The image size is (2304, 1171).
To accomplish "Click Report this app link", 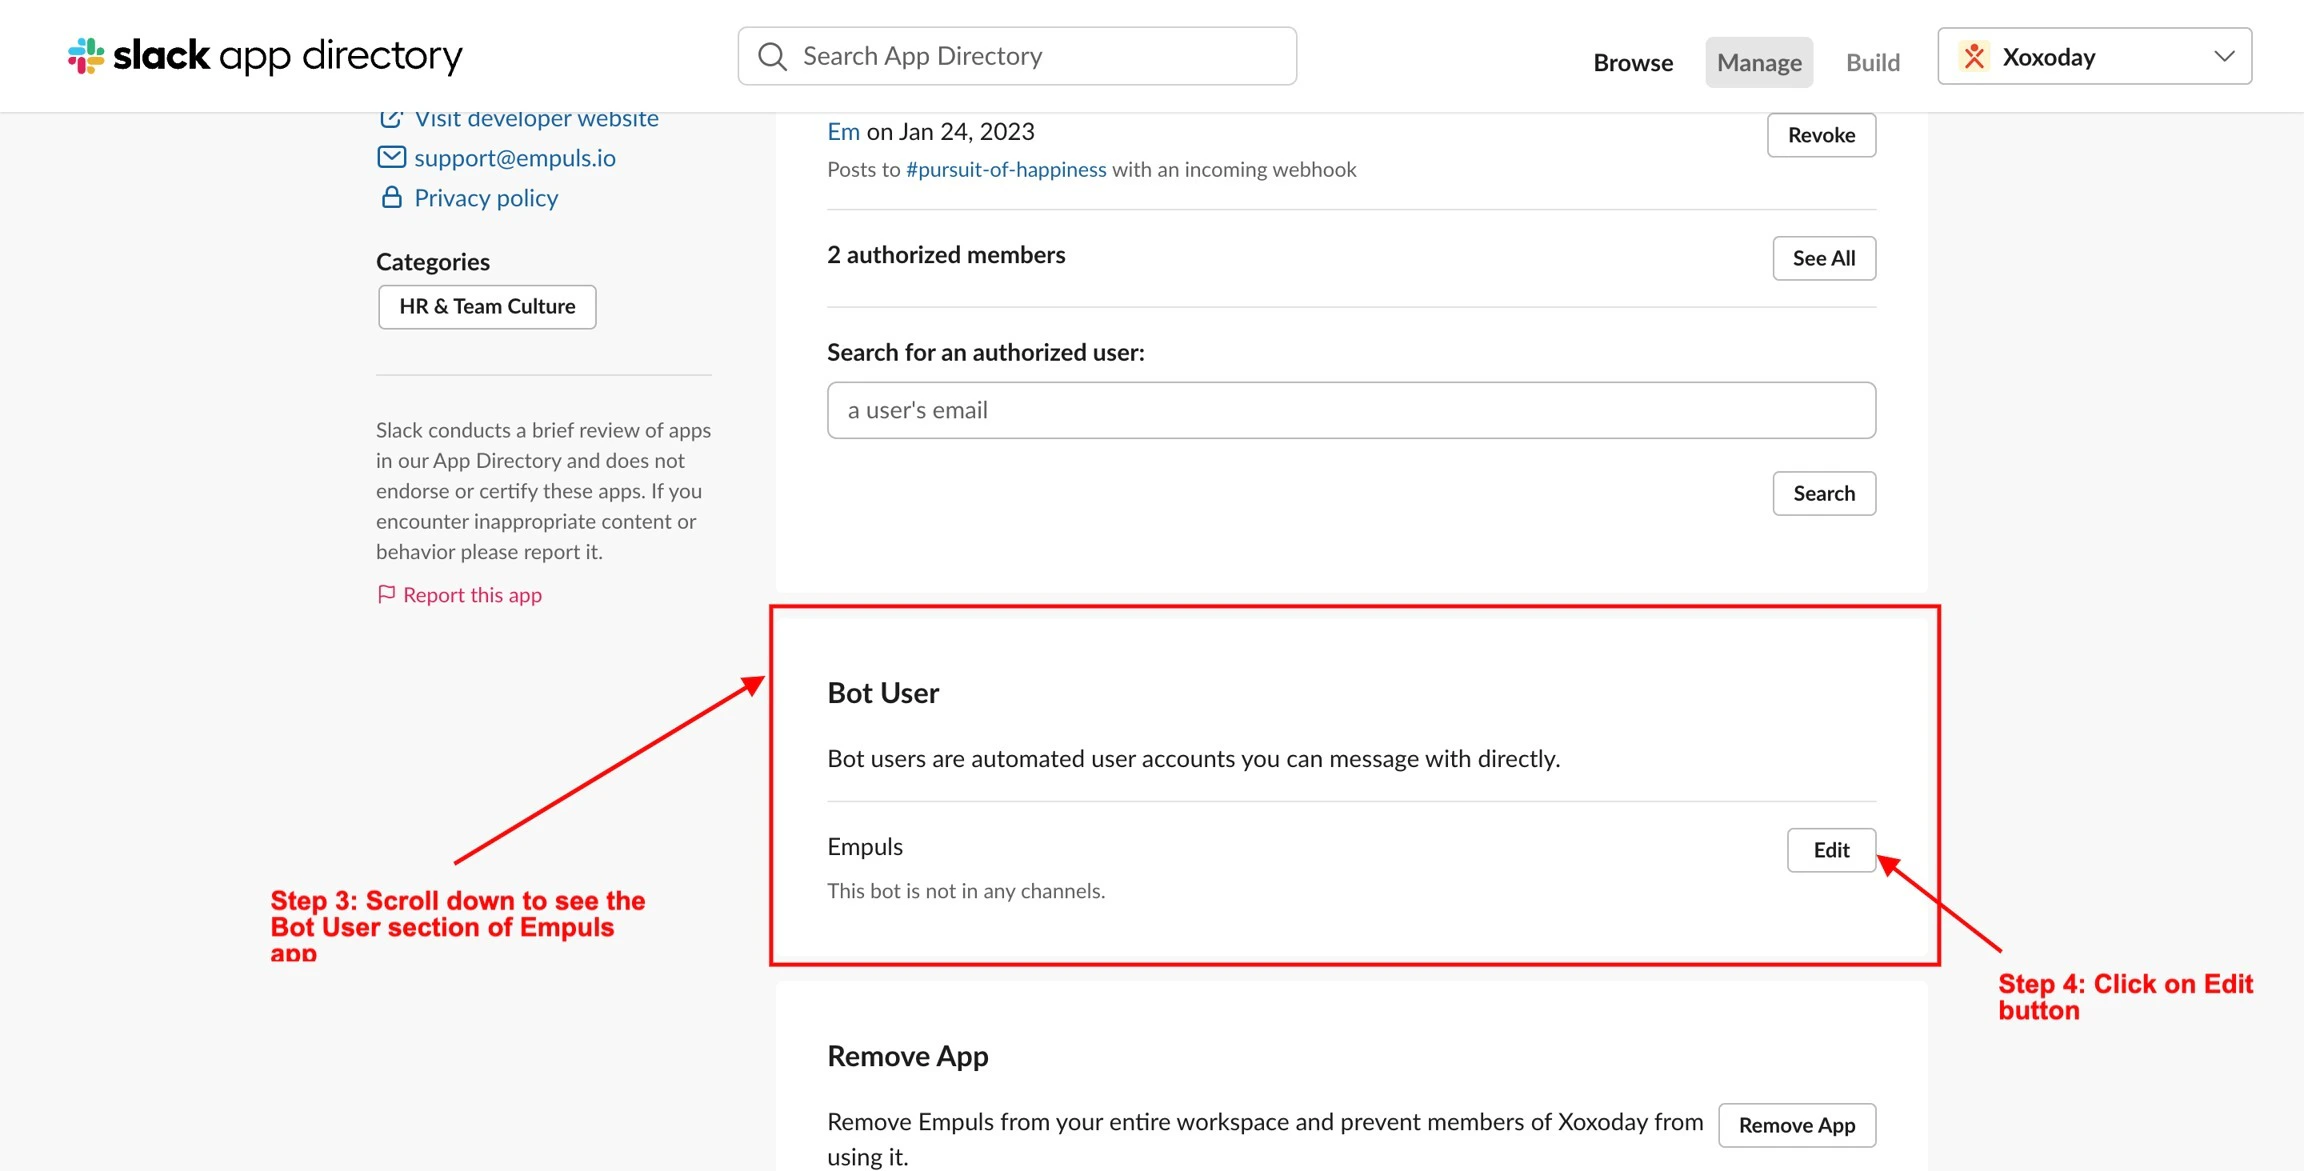I will pos(472,594).
